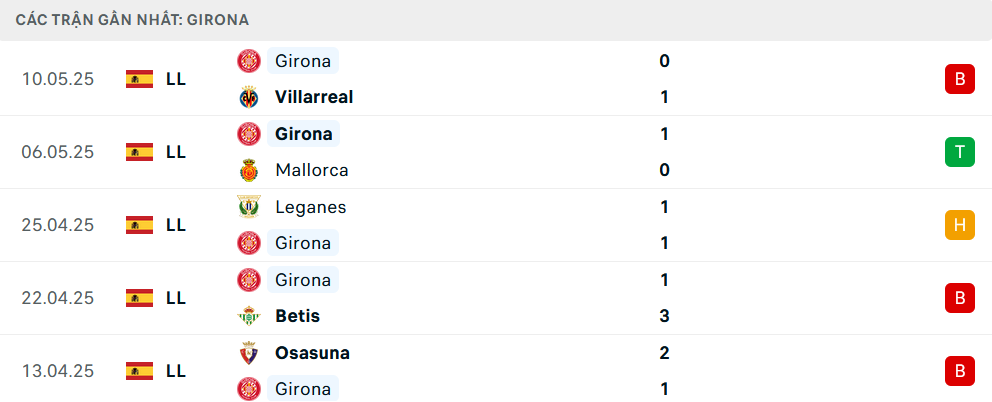Open the Villarreal team link

pyautogui.click(x=314, y=97)
